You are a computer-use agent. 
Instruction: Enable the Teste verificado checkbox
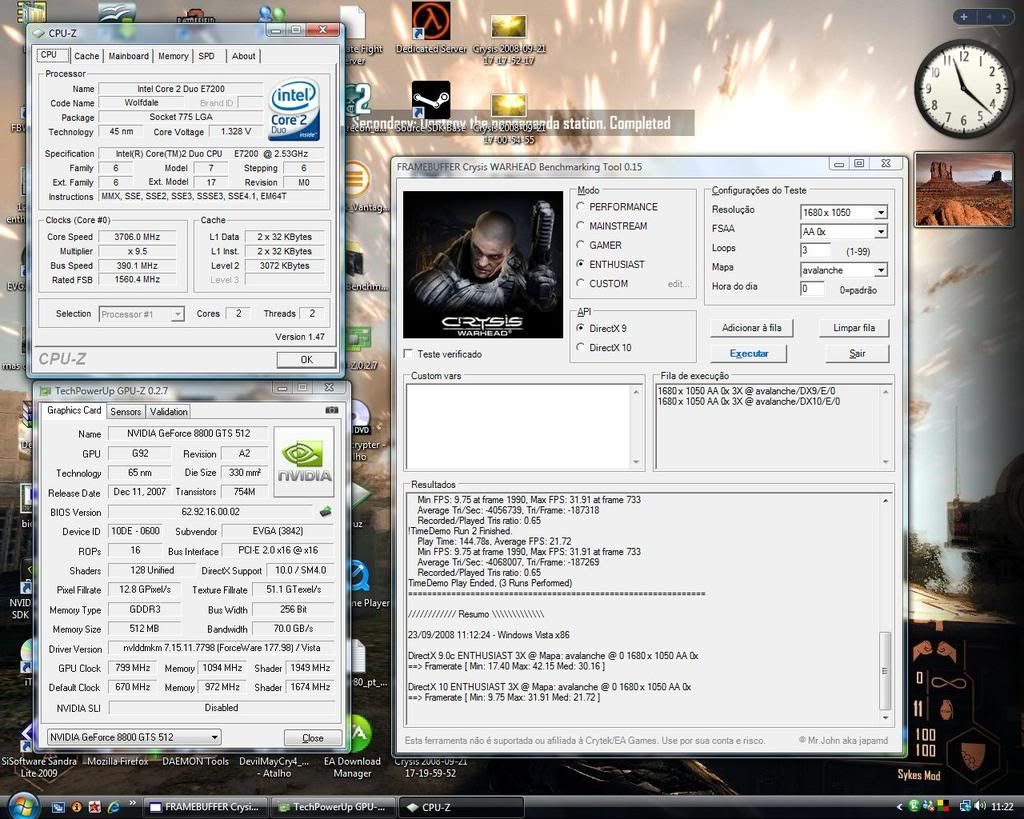408,354
